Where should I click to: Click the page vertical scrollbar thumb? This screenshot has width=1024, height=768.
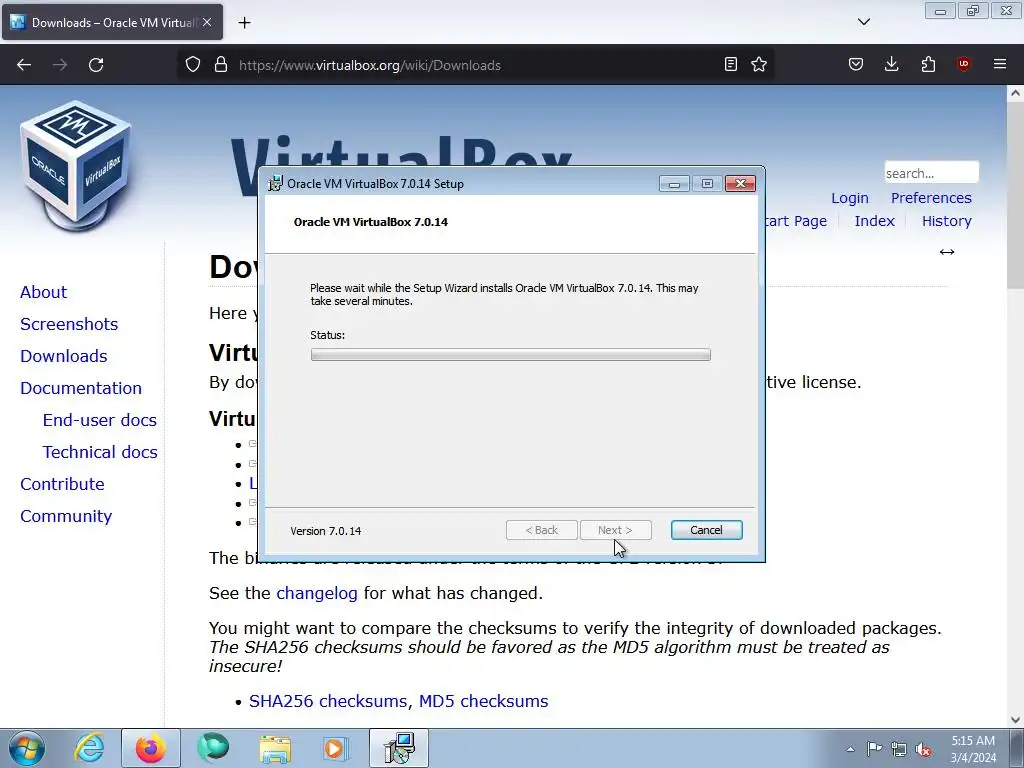point(1015,194)
